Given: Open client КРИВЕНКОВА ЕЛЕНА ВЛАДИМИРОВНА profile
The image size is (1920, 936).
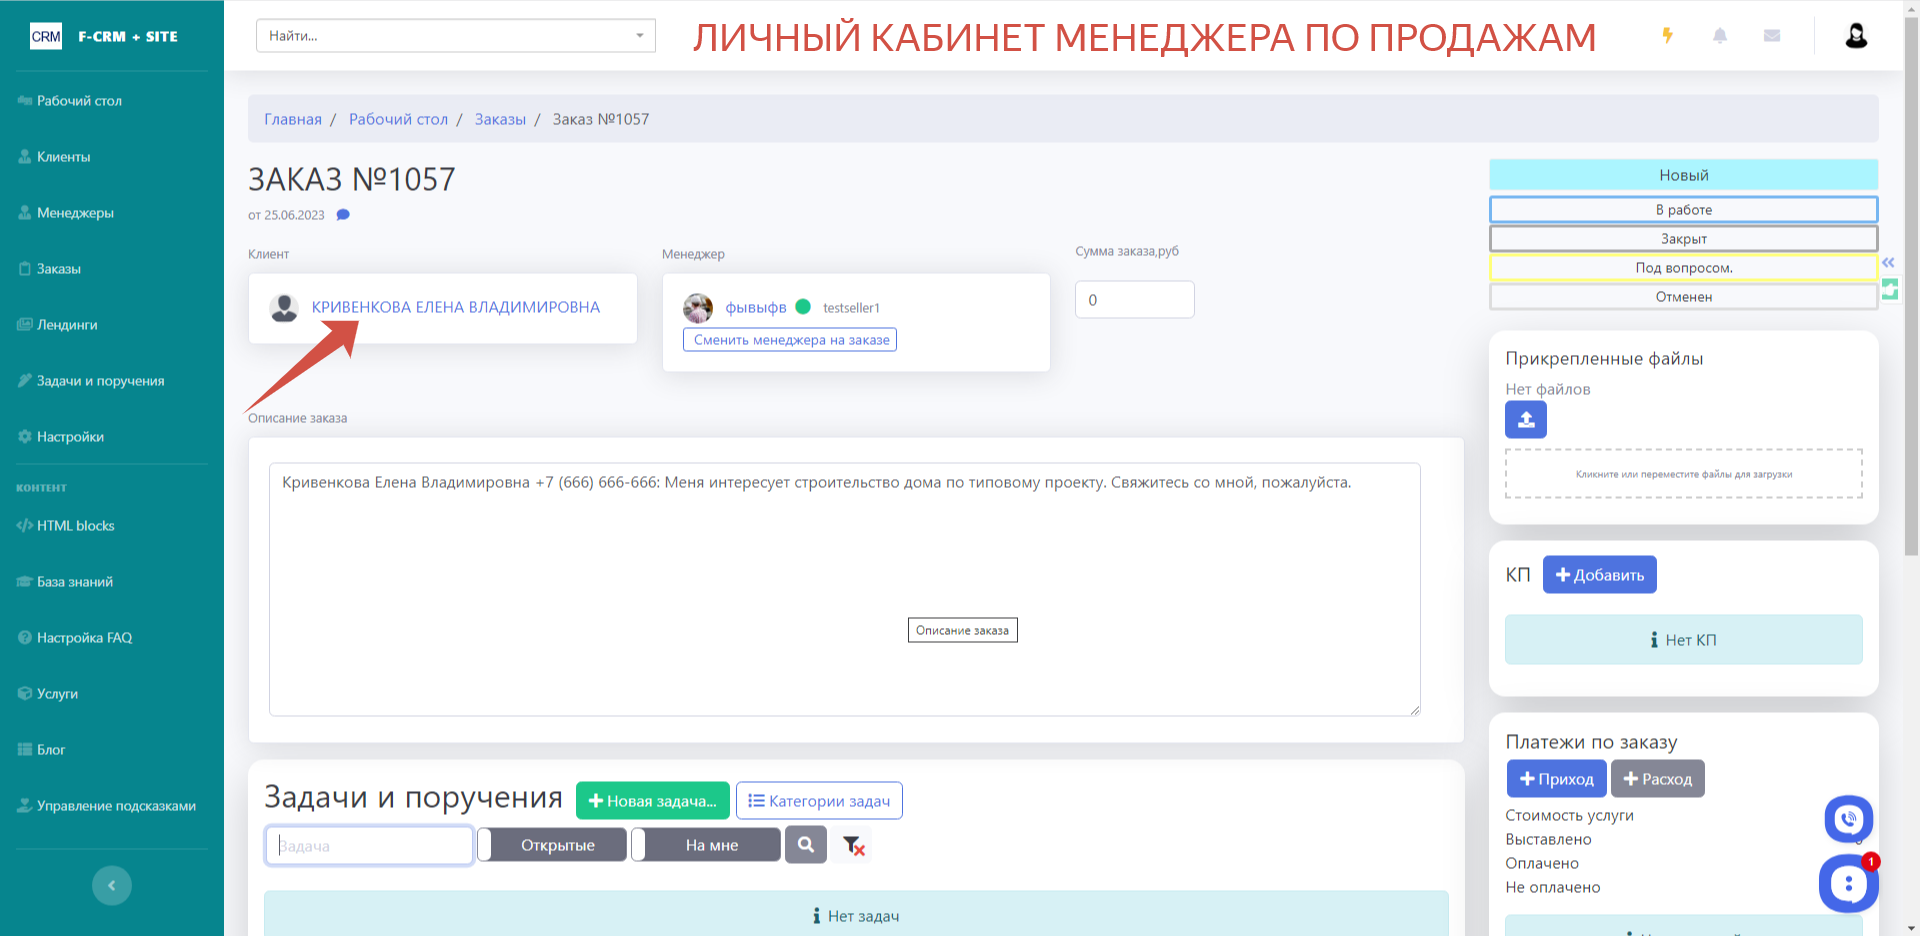Looking at the screenshot, I should (x=456, y=307).
